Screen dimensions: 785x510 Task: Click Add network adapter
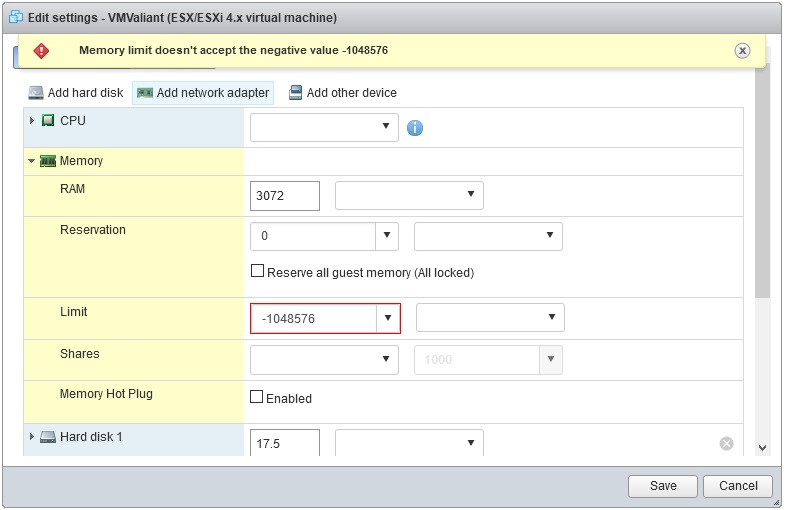pyautogui.click(x=203, y=93)
